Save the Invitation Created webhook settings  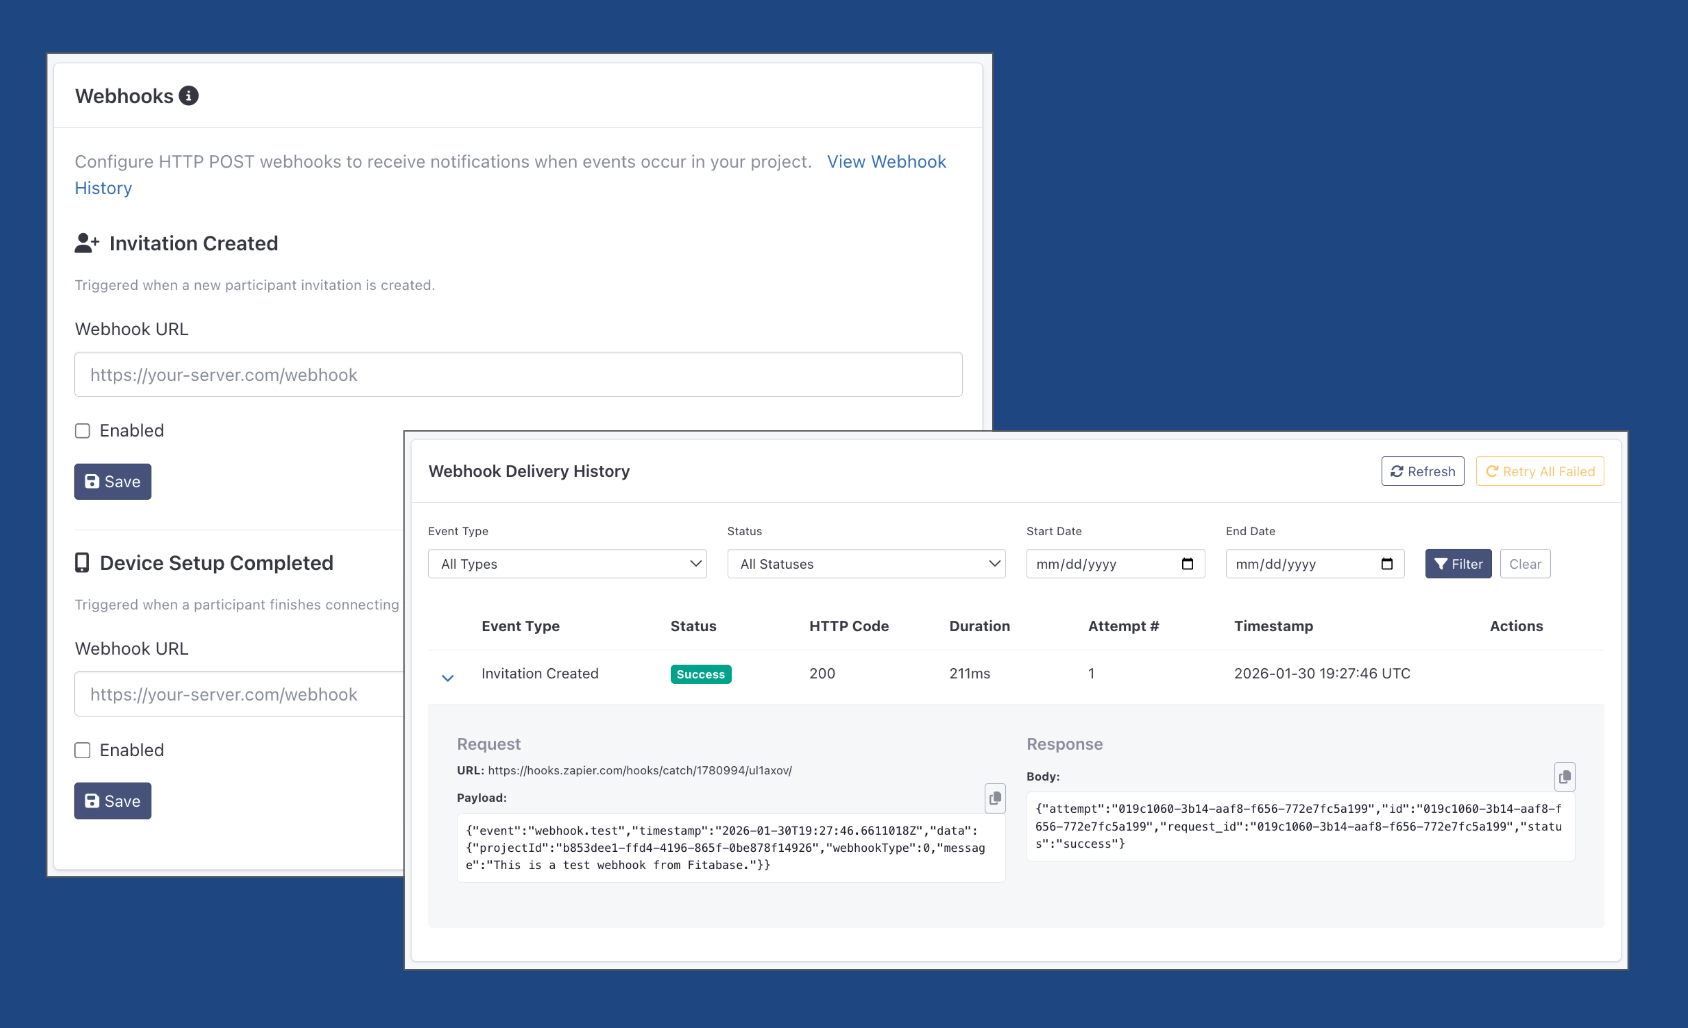[113, 482]
